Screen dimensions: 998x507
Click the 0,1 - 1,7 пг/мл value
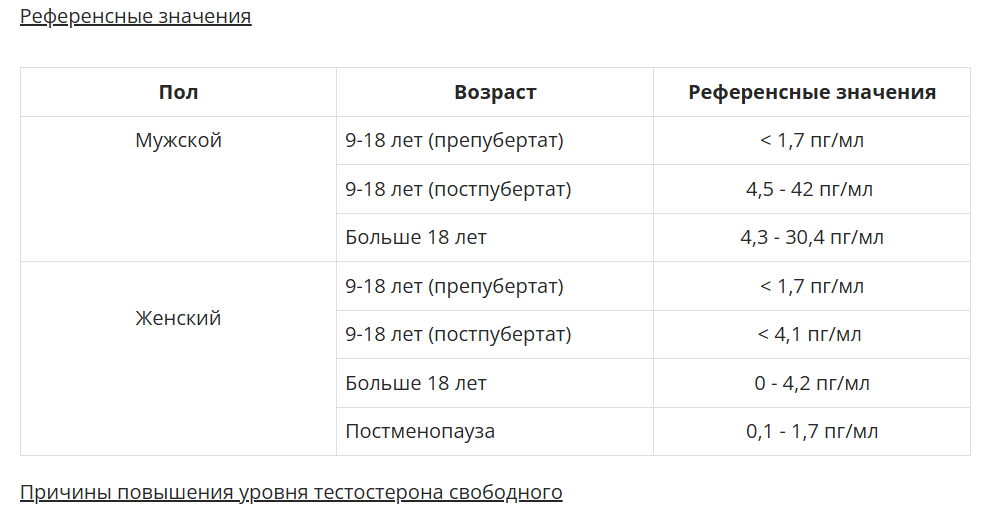[x=812, y=431]
